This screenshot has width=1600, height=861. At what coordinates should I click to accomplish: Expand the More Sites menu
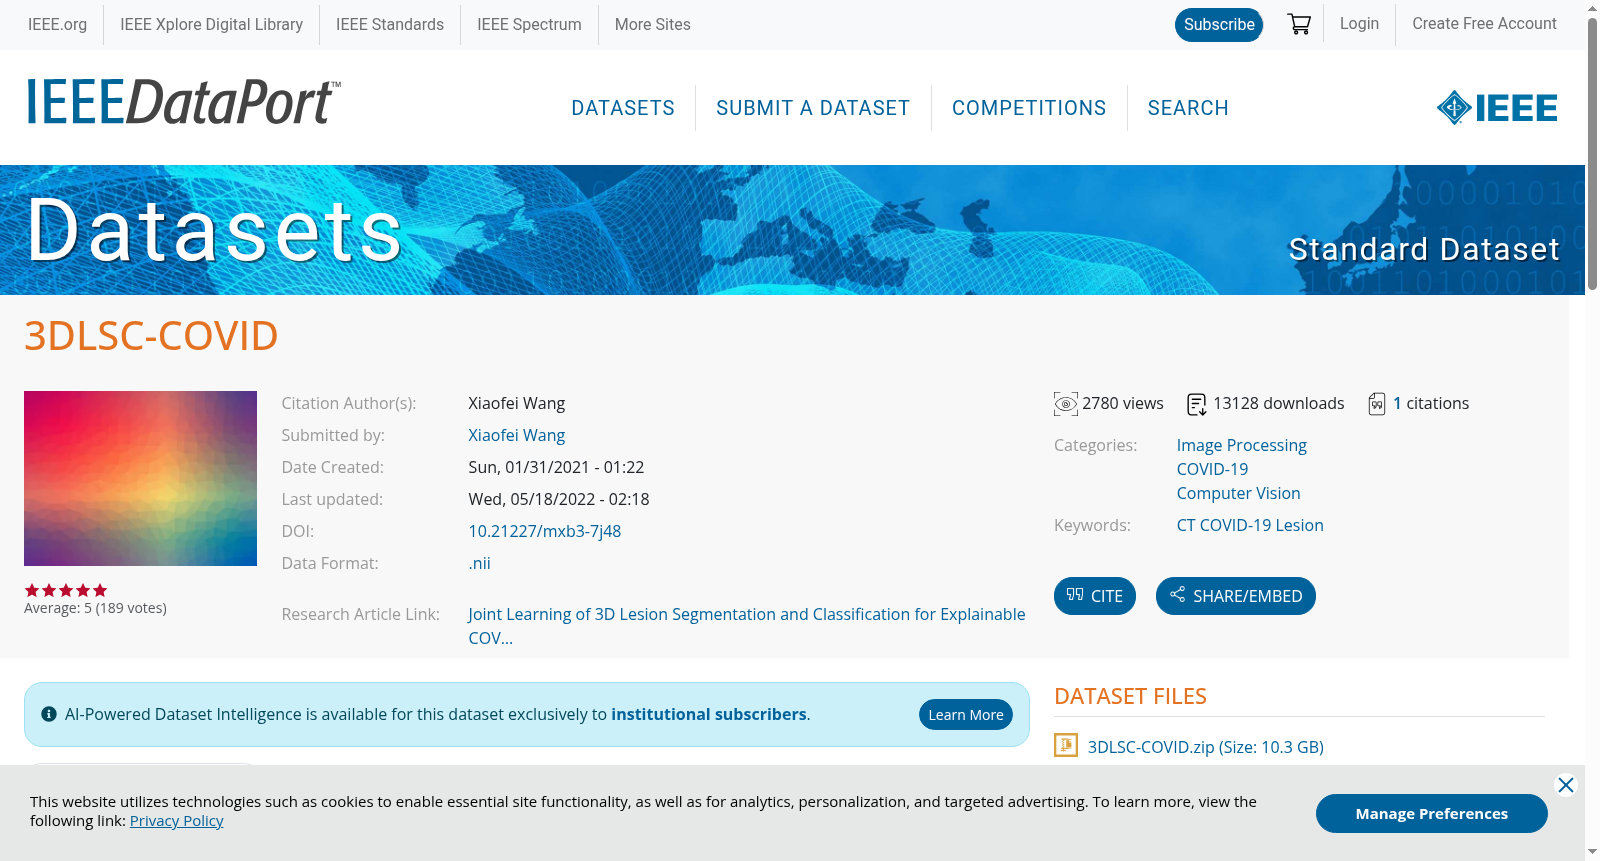[652, 24]
